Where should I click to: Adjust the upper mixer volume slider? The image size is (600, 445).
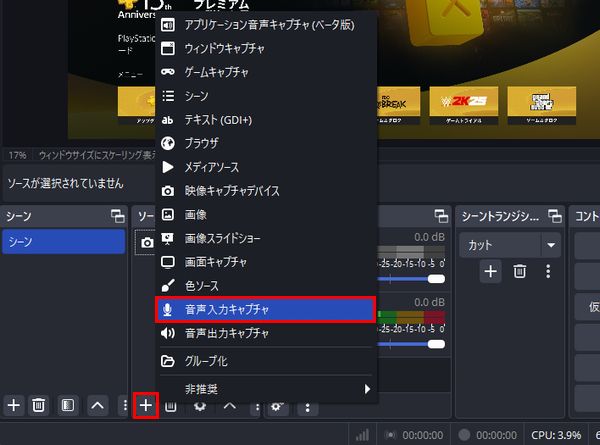436,279
